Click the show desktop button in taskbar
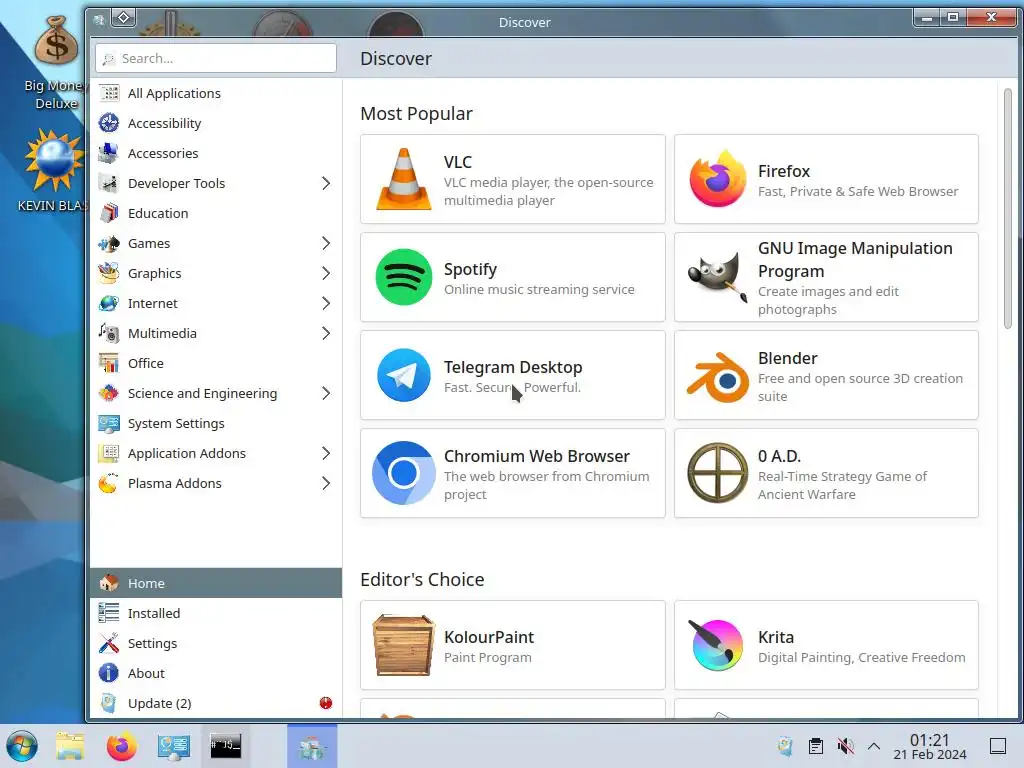The image size is (1024, 768). pyautogui.click(x=998, y=746)
